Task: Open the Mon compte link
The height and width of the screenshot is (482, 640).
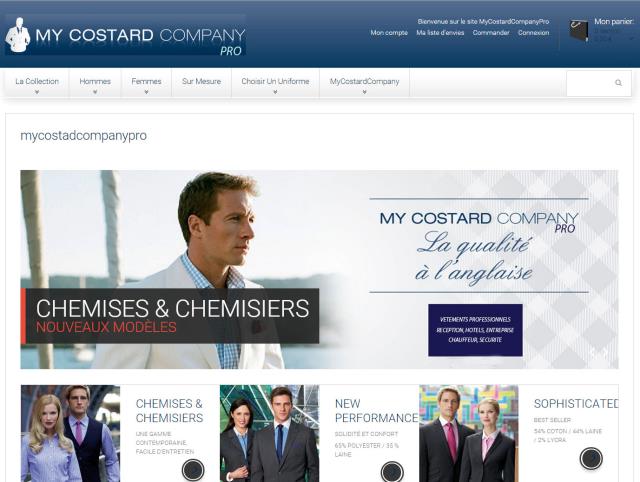Action: pos(389,33)
